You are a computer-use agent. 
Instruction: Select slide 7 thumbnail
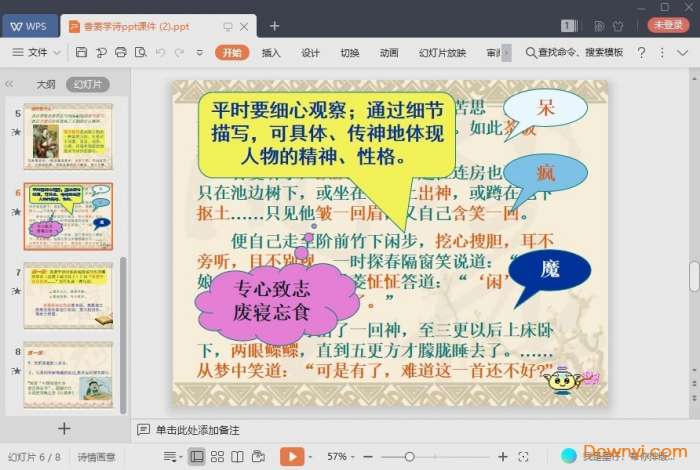coord(68,295)
